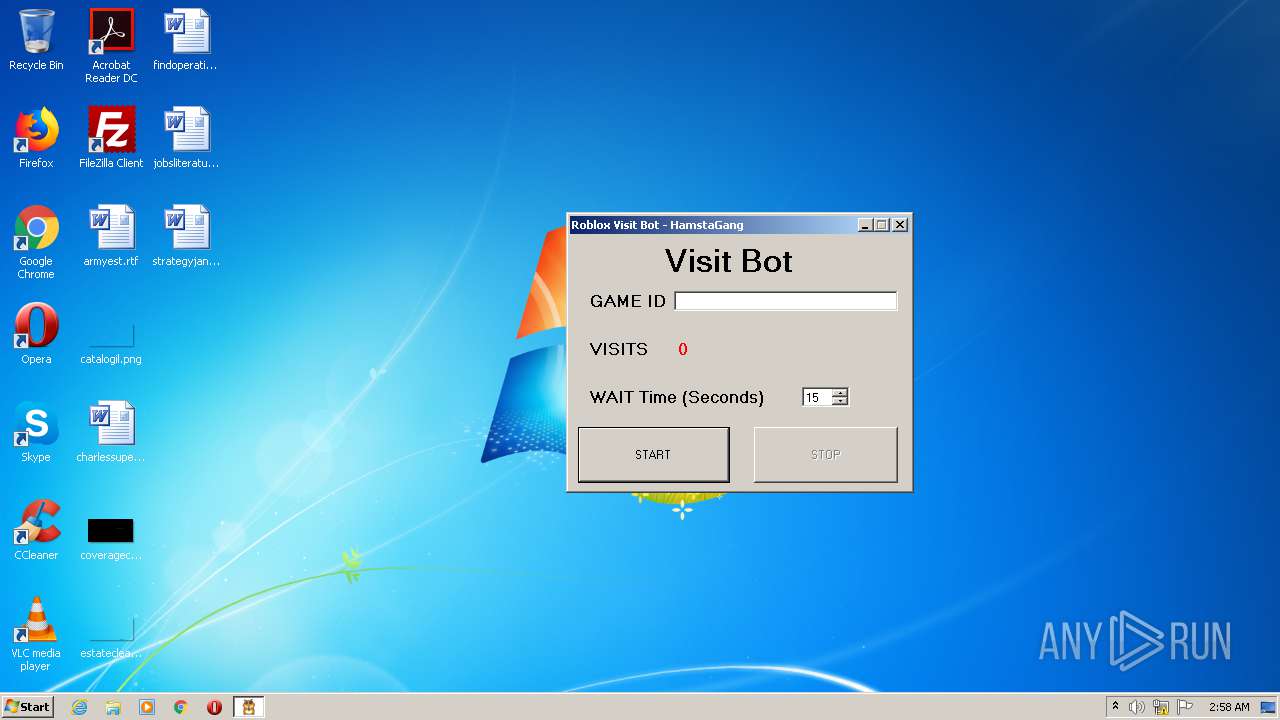Click the 2:58 AM taskbar clock
Screen dimensions: 1280x720
pos(1229,707)
